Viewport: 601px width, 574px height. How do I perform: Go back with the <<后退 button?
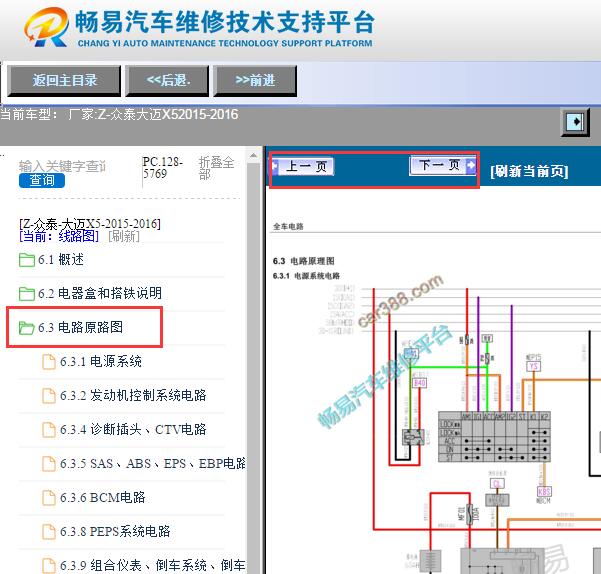click(167, 80)
